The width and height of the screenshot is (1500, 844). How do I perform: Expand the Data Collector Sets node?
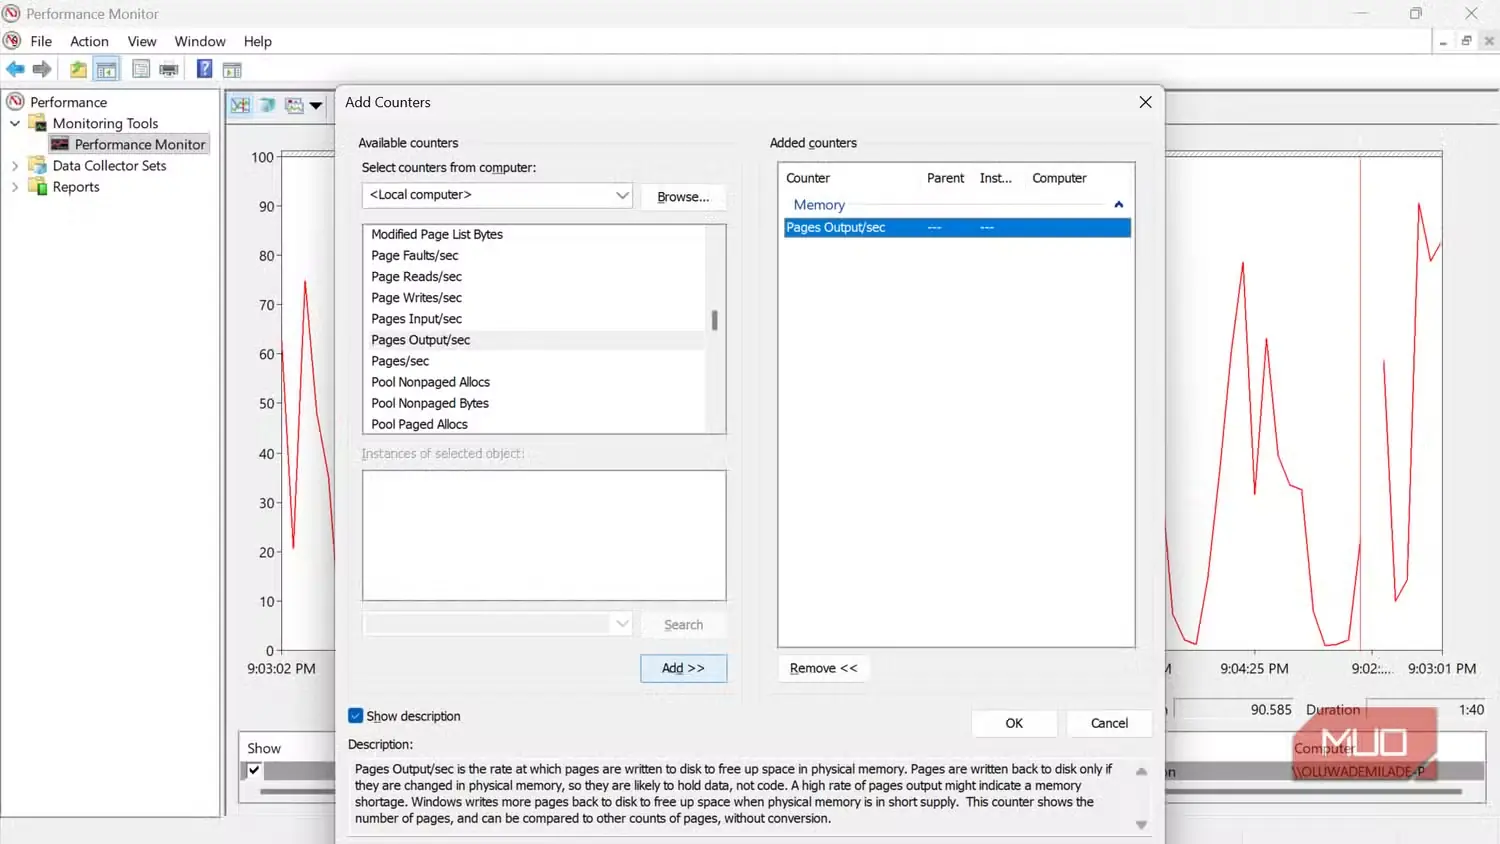click(15, 165)
